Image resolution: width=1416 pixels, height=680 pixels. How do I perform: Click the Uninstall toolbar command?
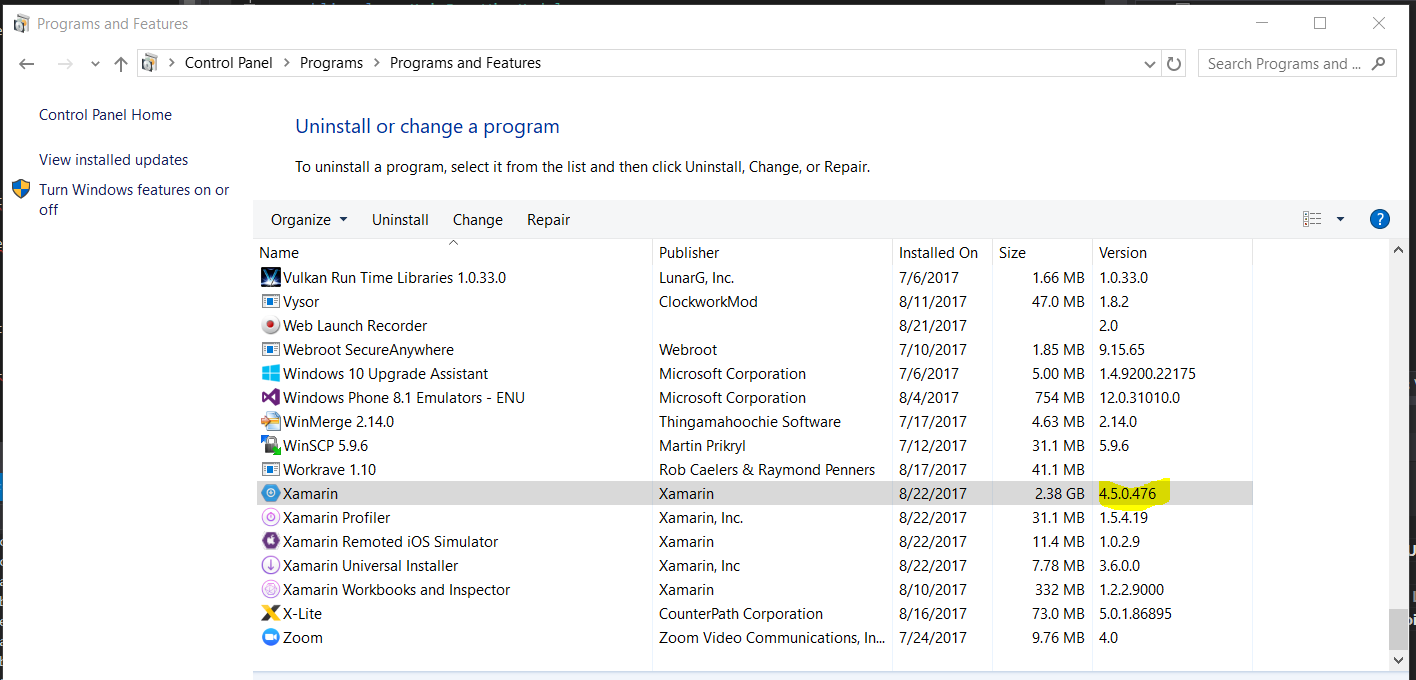pos(400,219)
